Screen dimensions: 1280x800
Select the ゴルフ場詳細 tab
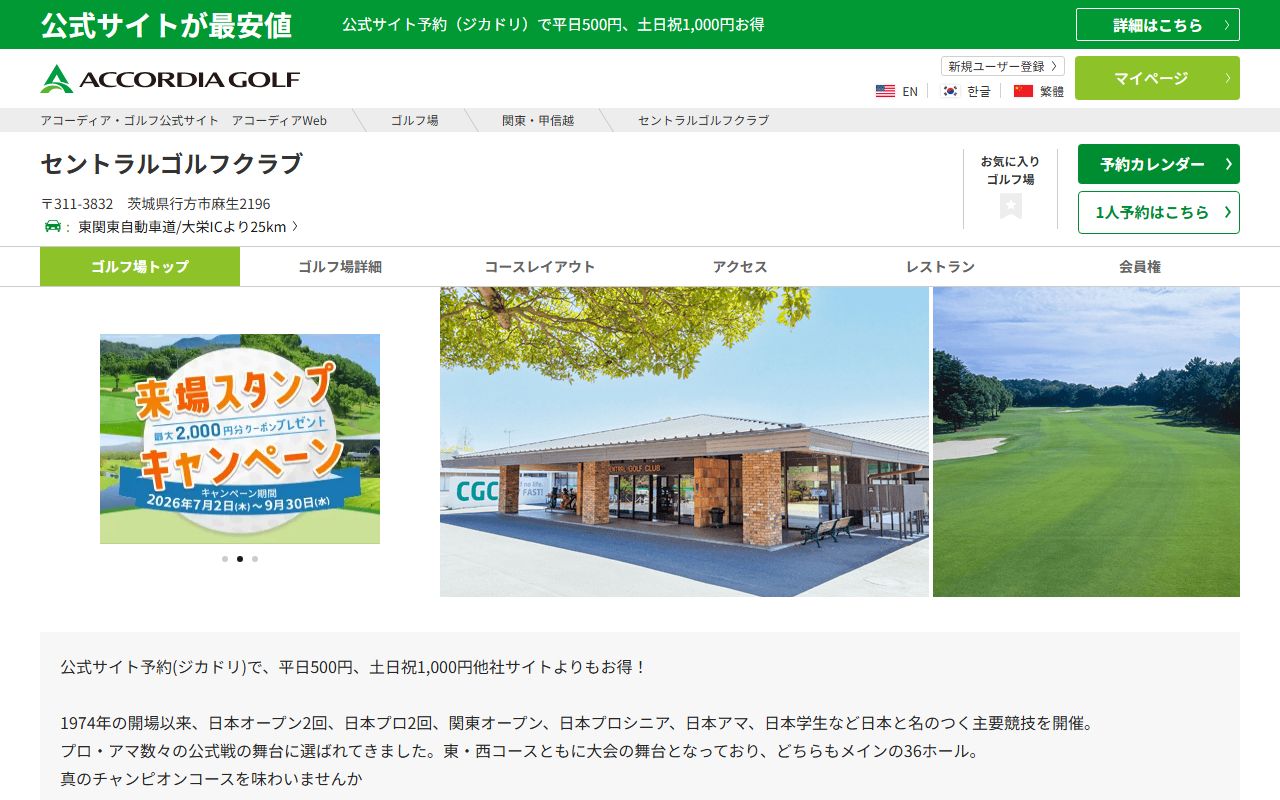pyautogui.click(x=340, y=267)
